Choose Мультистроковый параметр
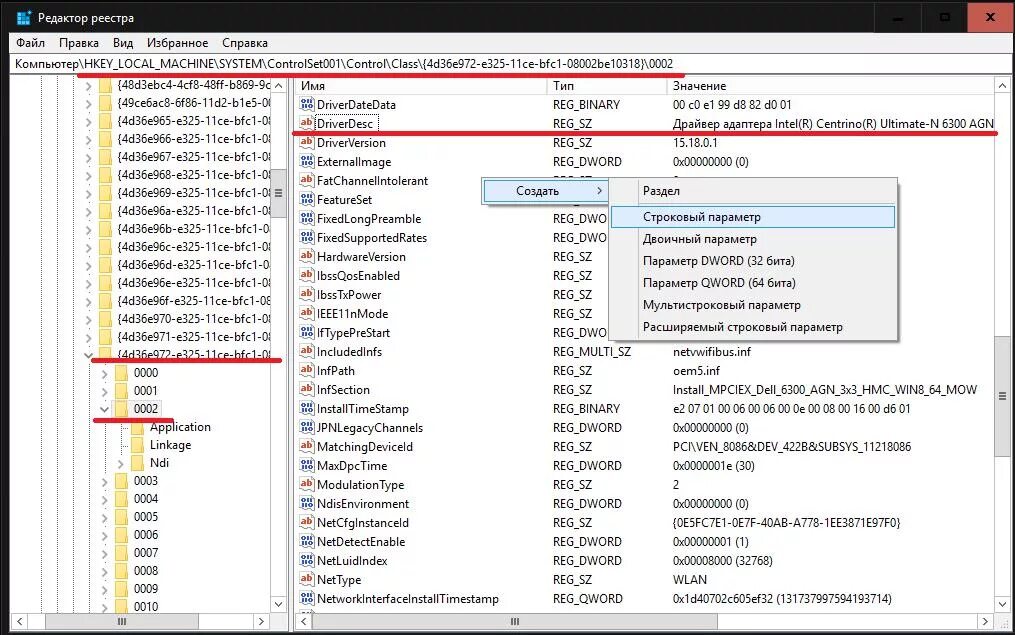The width and height of the screenshot is (1015, 635). coord(753,305)
